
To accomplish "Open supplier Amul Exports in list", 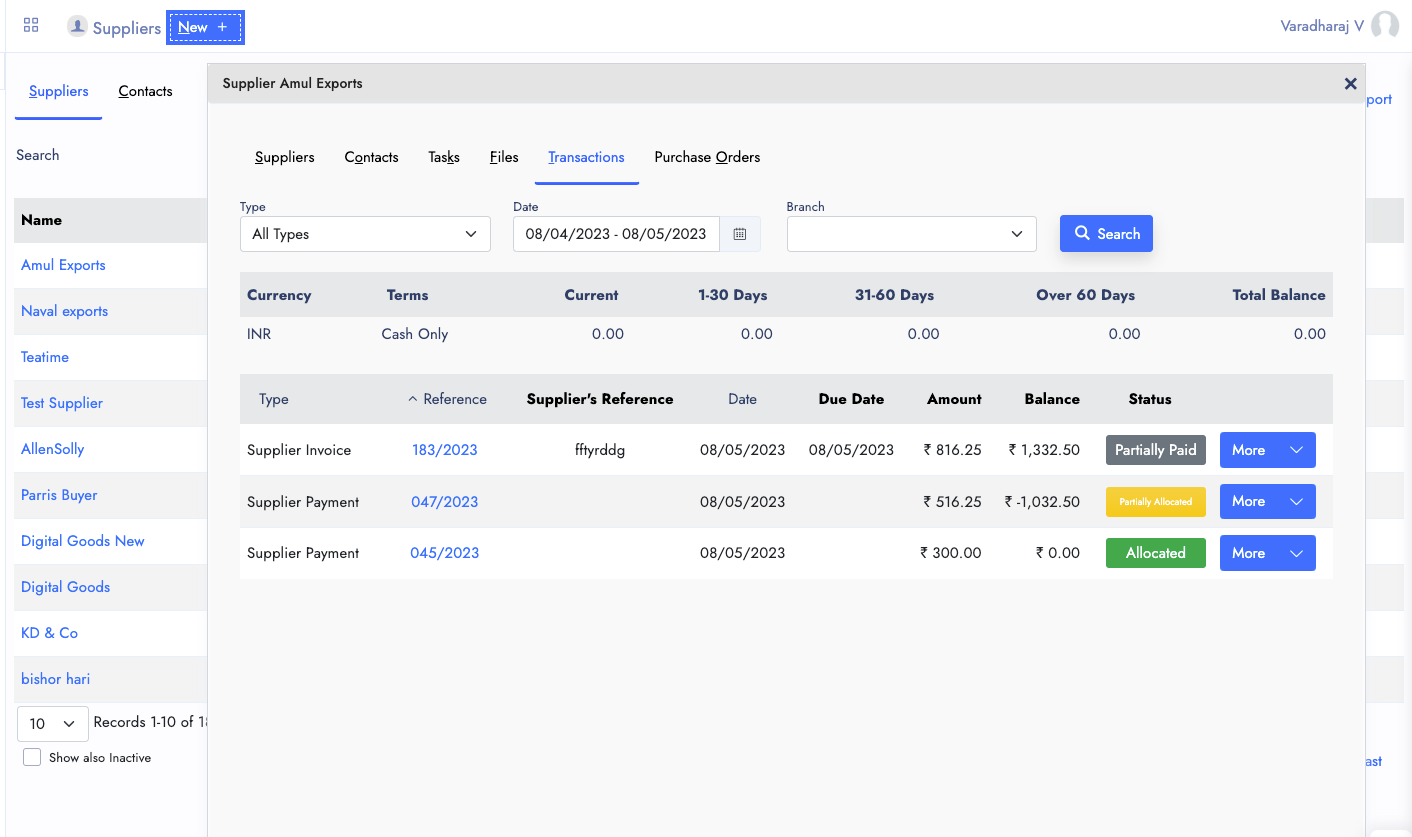I will pyautogui.click(x=63, y=265).
